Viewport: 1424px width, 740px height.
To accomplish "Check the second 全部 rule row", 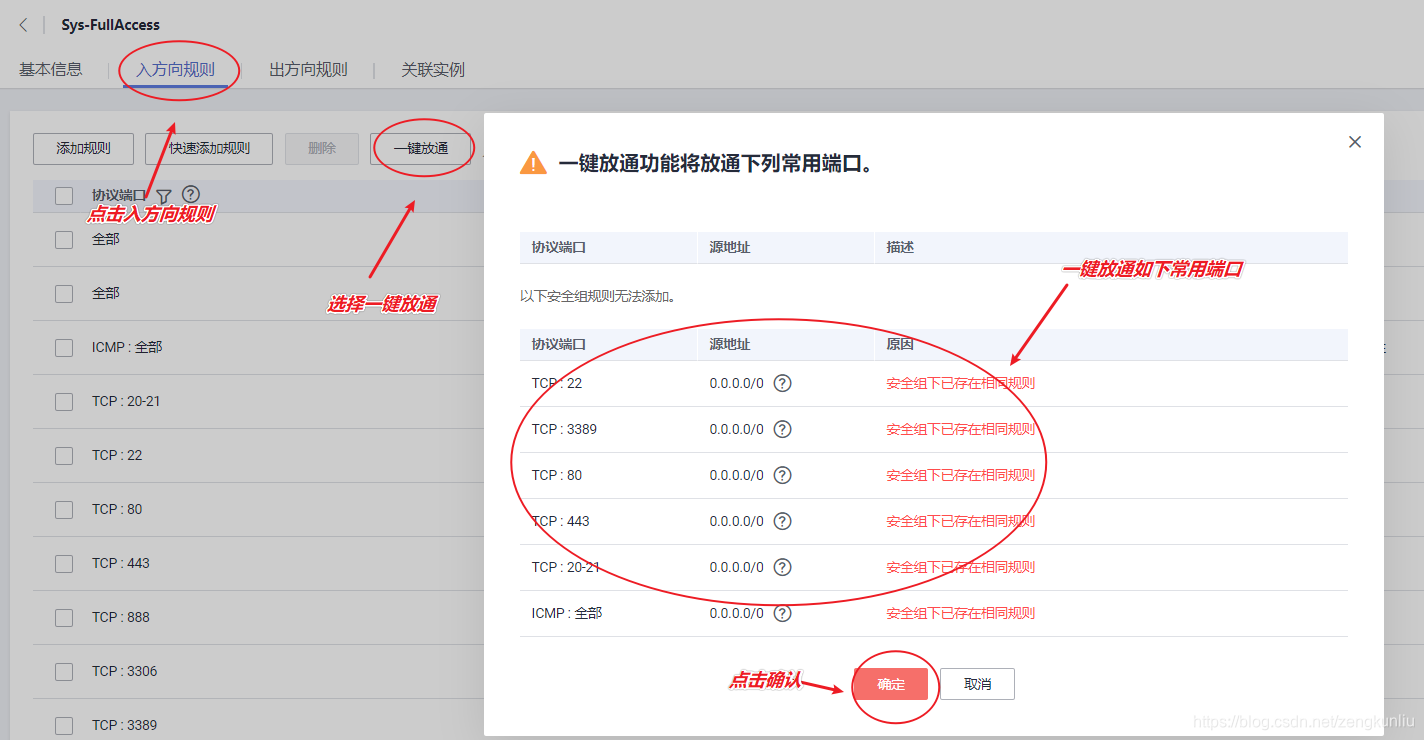I will 64,294.
